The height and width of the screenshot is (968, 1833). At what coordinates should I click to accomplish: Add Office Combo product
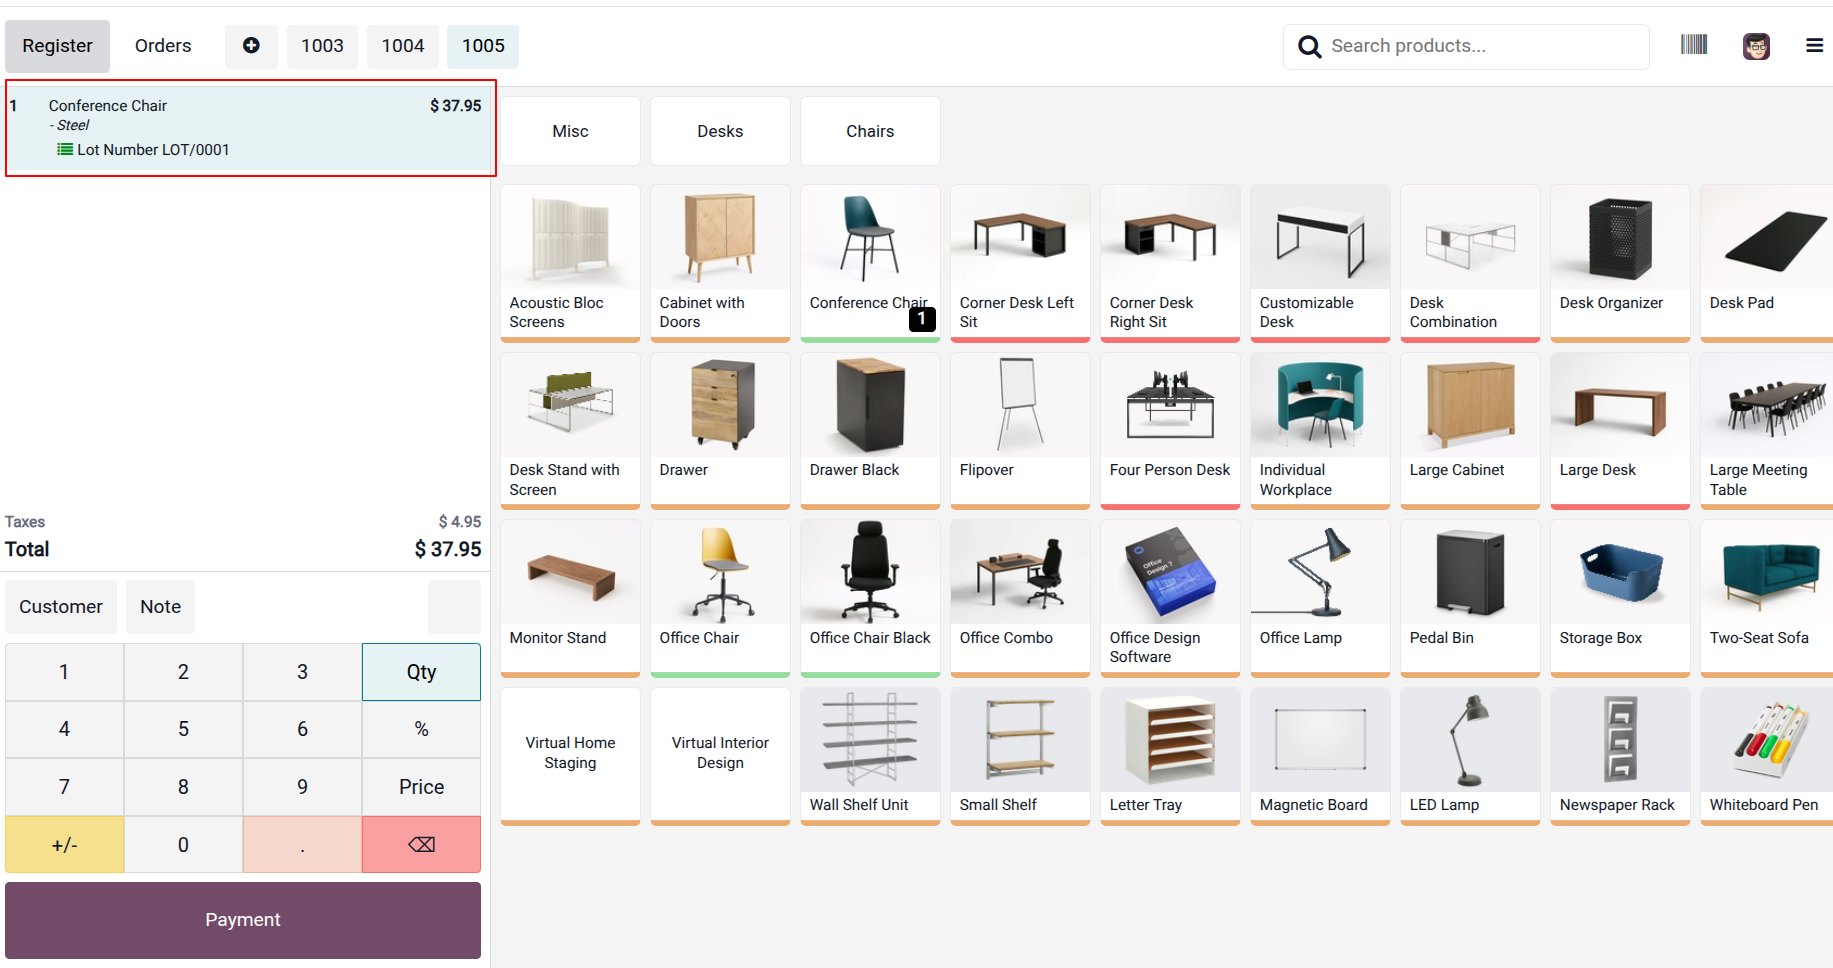click(x=1020, y=598)
